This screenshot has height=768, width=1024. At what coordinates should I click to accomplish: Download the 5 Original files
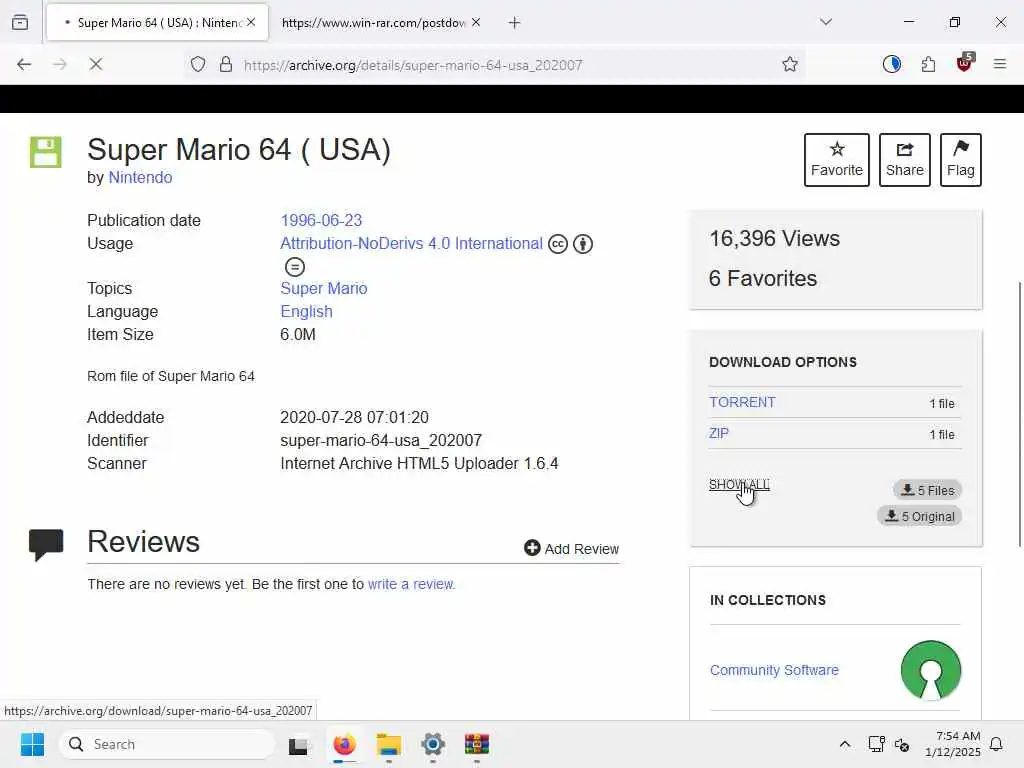(x=920, y=516)
